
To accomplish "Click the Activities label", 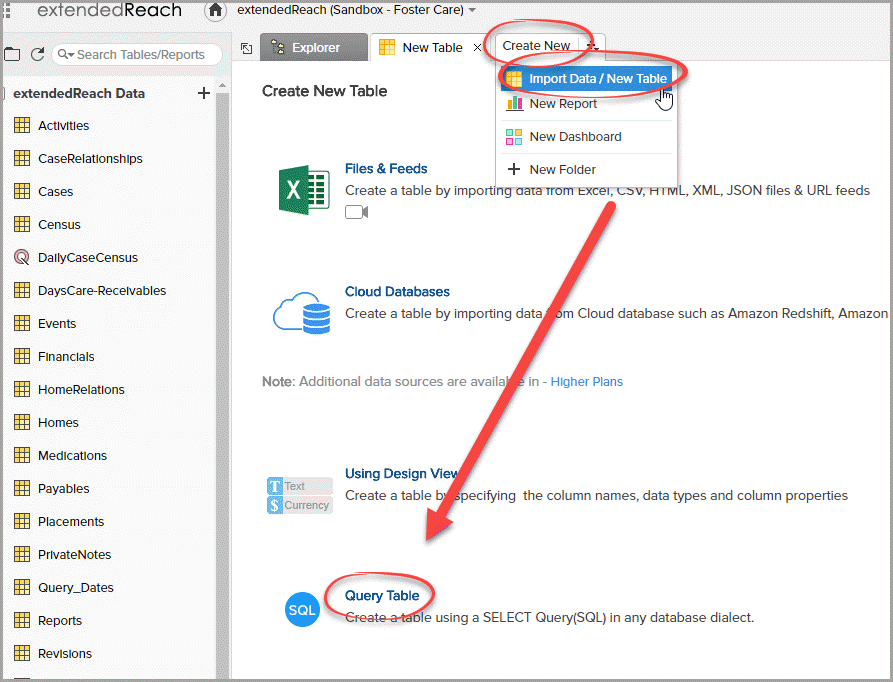I will pyautogui.click(x=64, y=125).
